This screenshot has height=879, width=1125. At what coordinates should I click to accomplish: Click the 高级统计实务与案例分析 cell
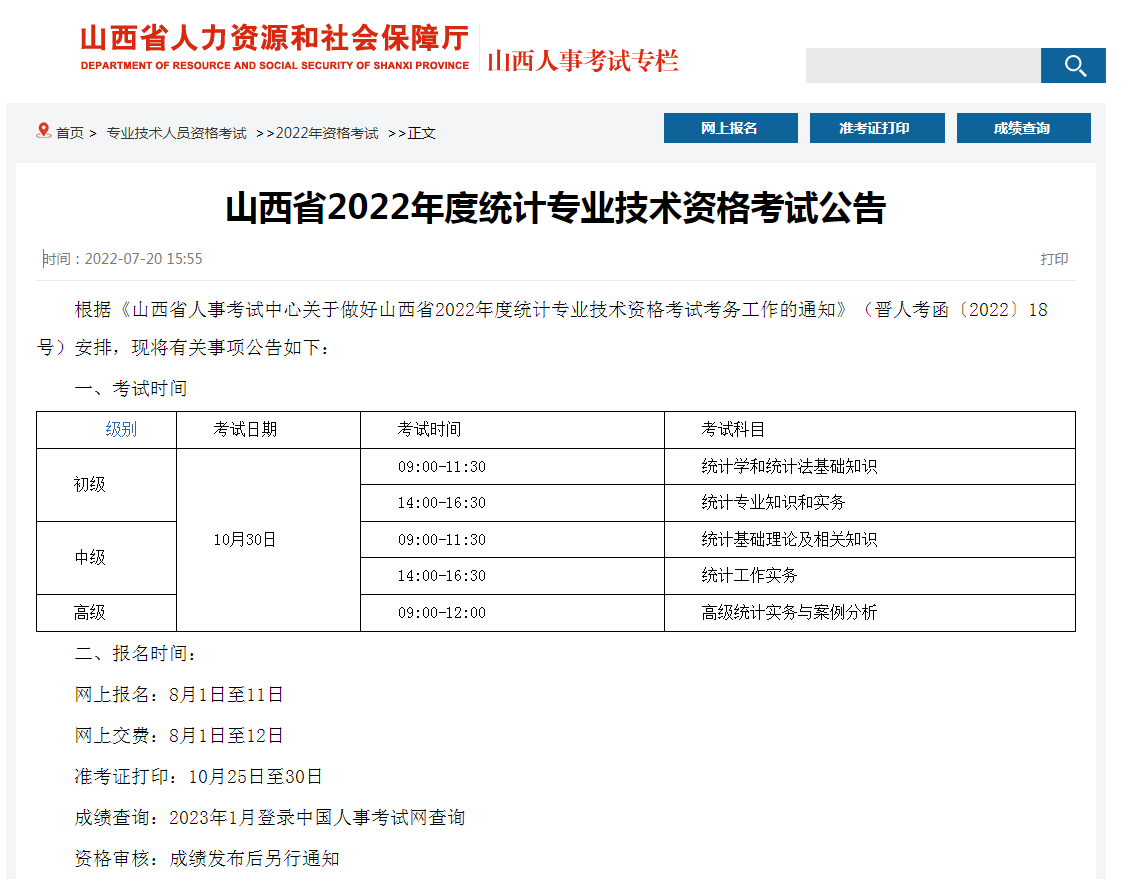(x=789, y=612)
